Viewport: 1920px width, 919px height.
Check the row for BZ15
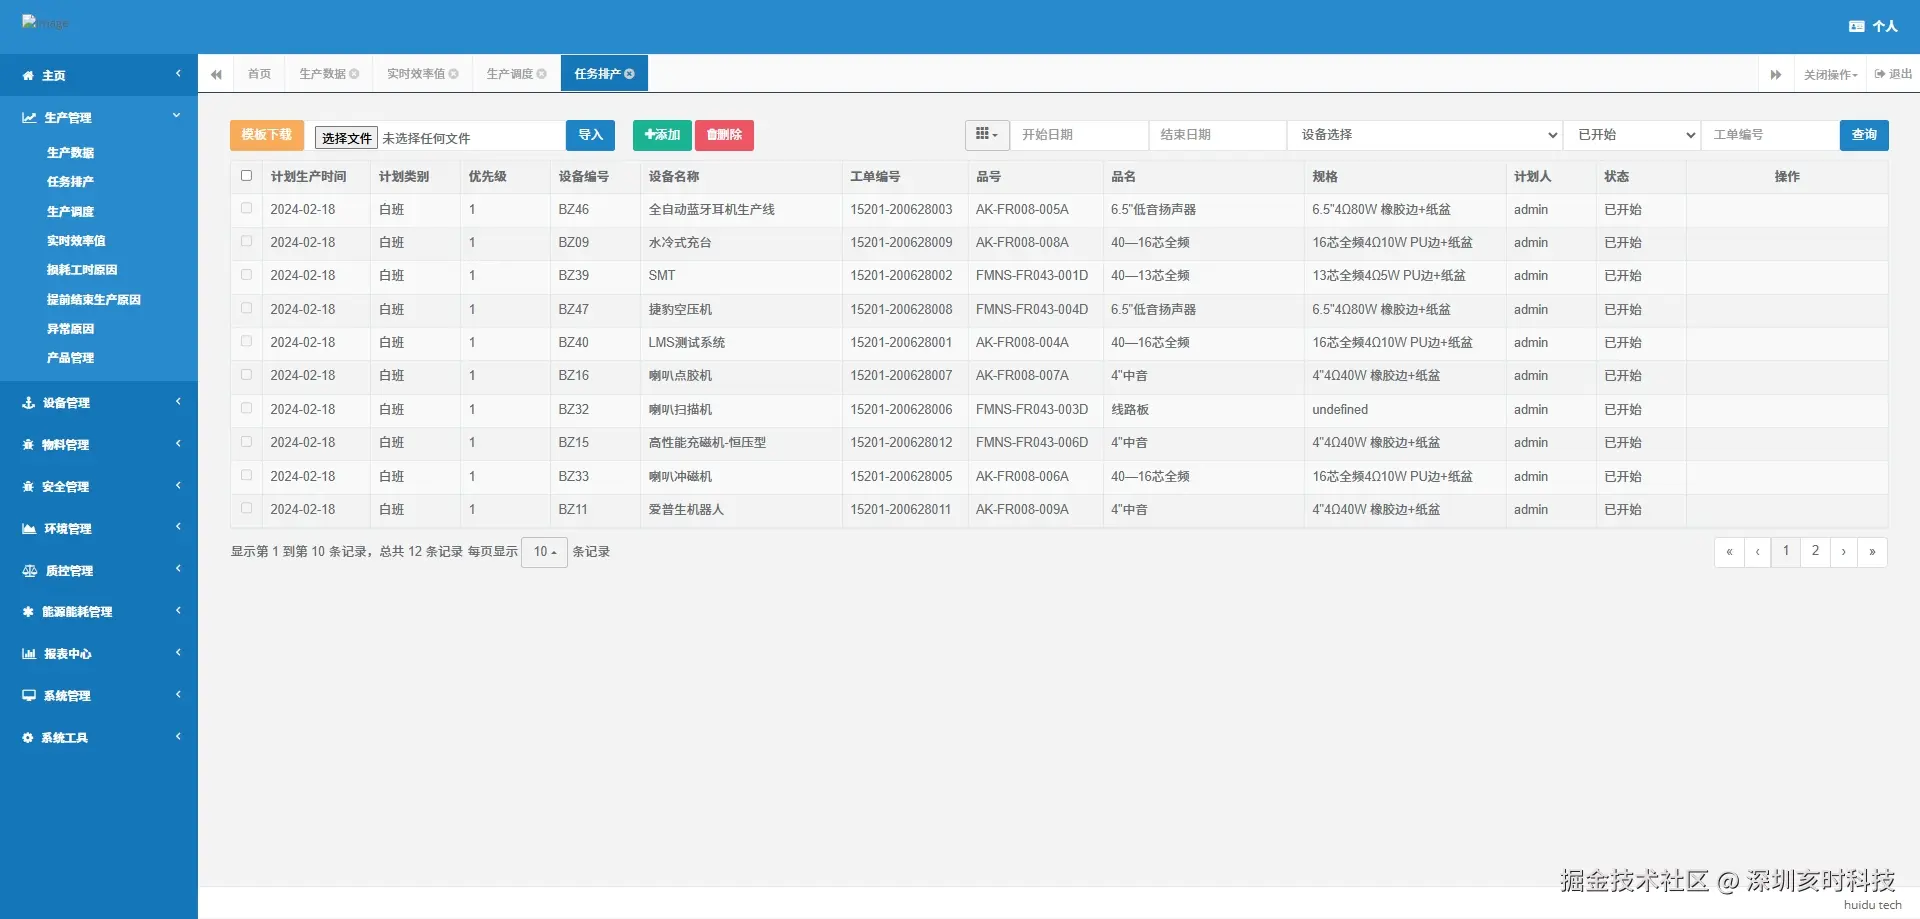246,441
